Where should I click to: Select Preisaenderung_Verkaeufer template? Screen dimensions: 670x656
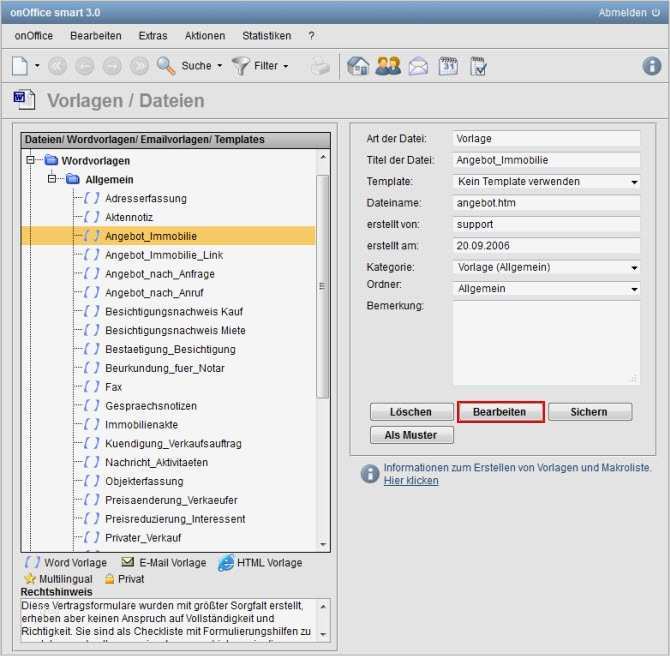click(x=171, y=500)
